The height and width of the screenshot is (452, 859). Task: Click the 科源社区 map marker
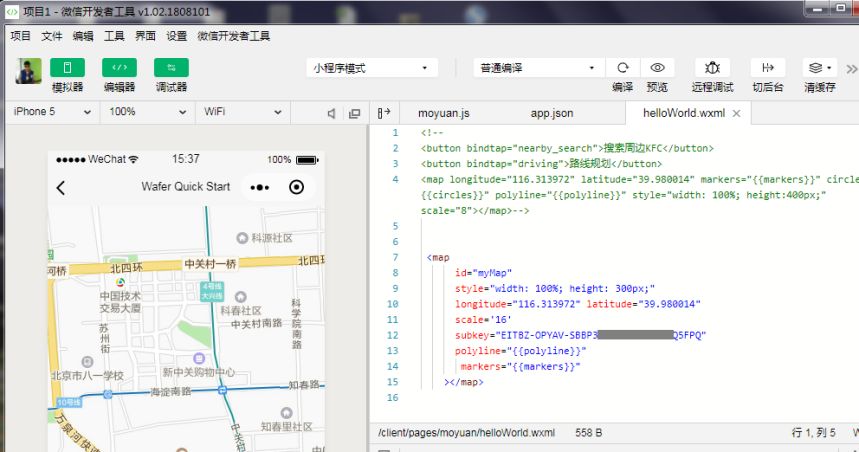click(242, 238)
